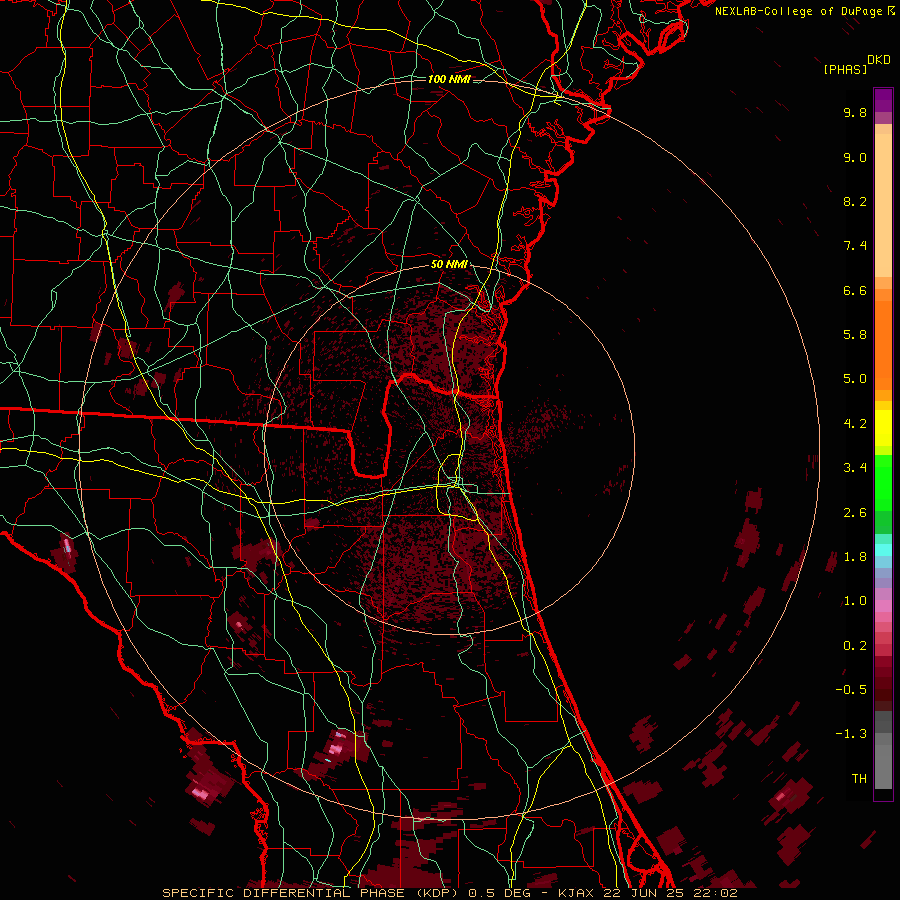Pick the peach band of the color bar
Viewport: 900px width, 900px height.
(883, 205)
